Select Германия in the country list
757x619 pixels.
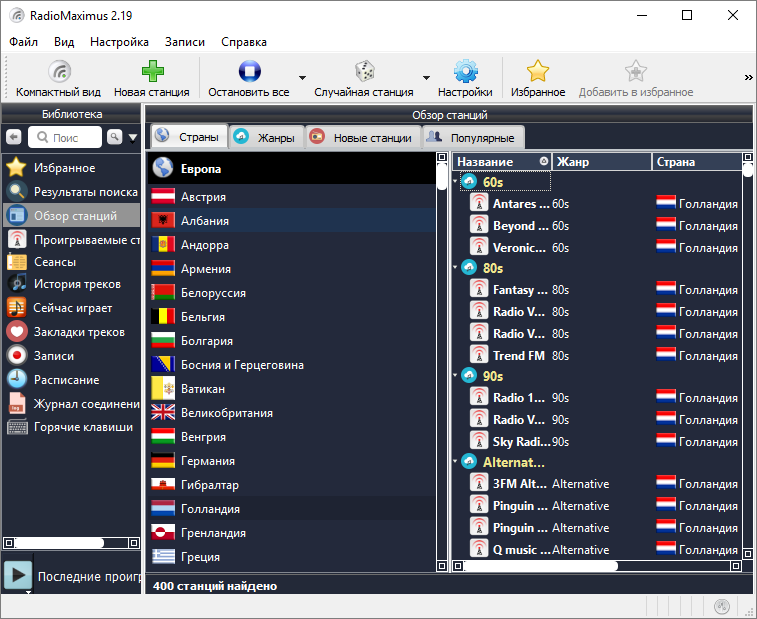[207, 461]
